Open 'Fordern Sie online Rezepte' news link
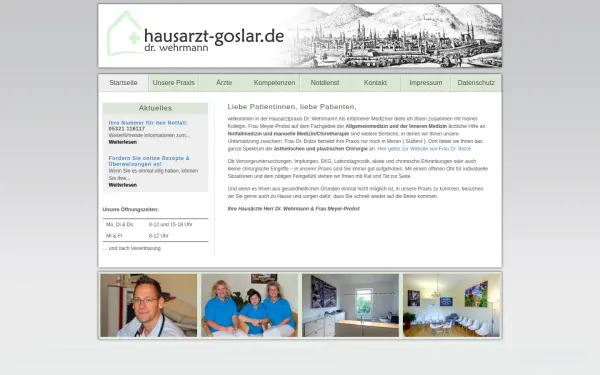This screenshot has width=600, height=375. [149, 161]
